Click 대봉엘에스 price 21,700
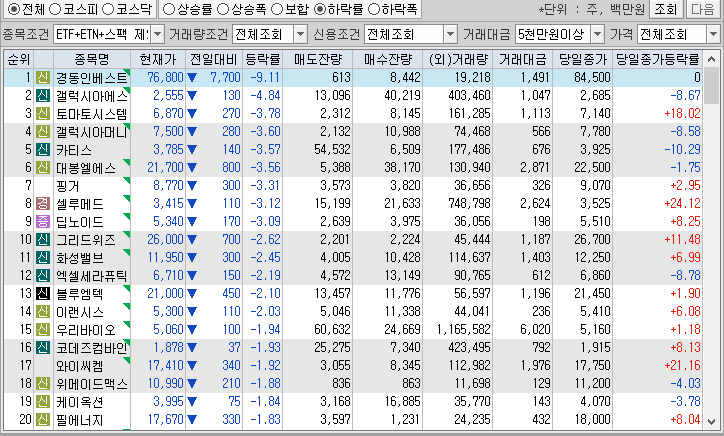Viewport: 724px width, 436px height. click(165, 168)
